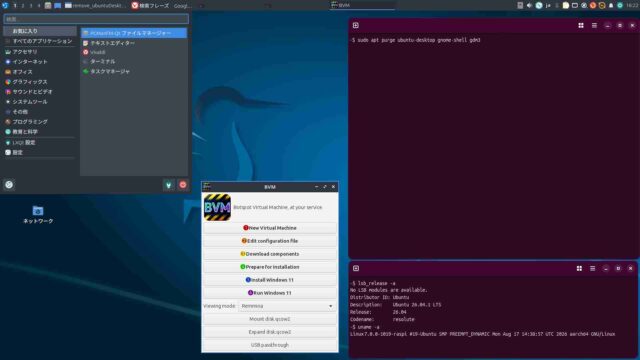Launch テキストエディター from favorites
Image resolution: width=640 pixels, height=360 pixels.
tap(134, 43)
